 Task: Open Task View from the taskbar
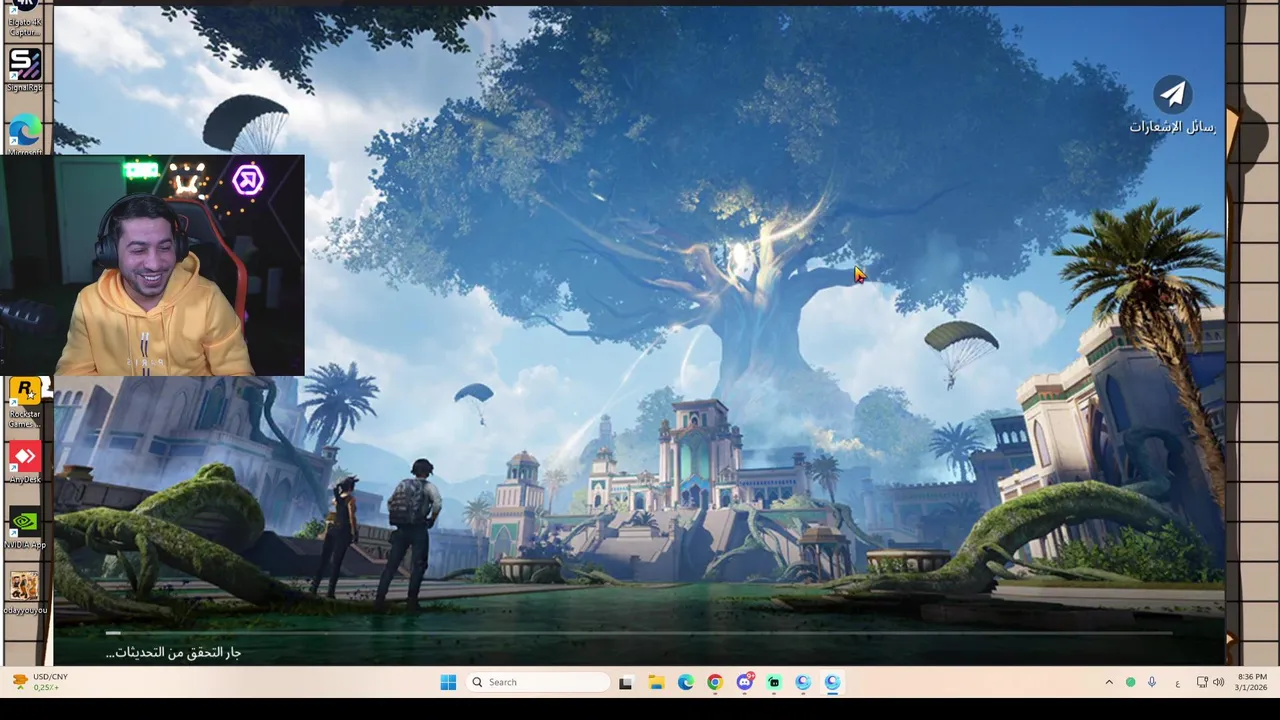coord(626,682)
